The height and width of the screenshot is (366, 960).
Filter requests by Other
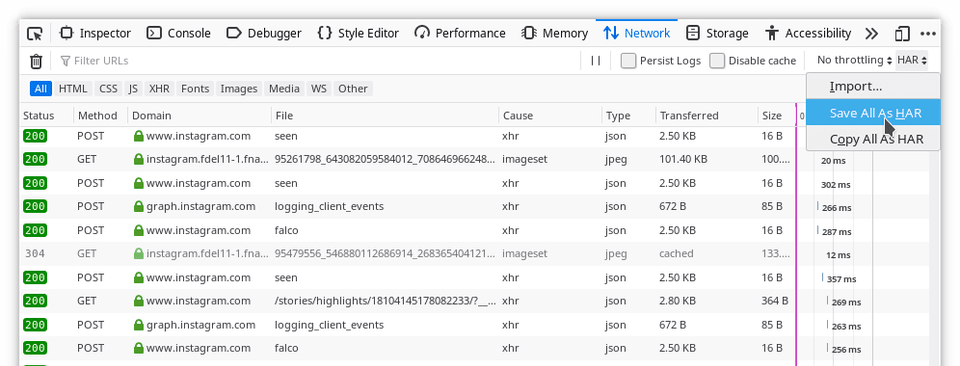[x=353, y=89]
